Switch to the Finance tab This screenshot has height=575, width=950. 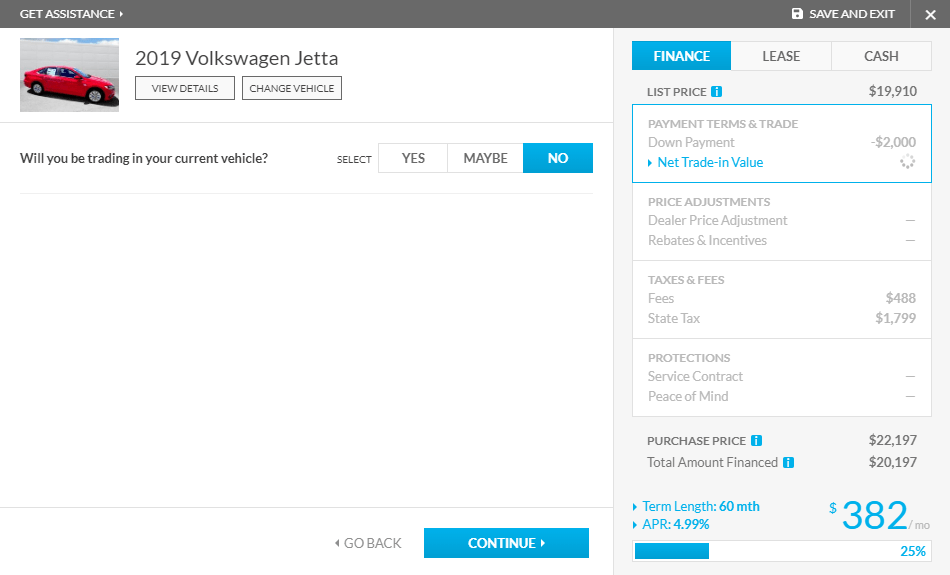[682, 56]
